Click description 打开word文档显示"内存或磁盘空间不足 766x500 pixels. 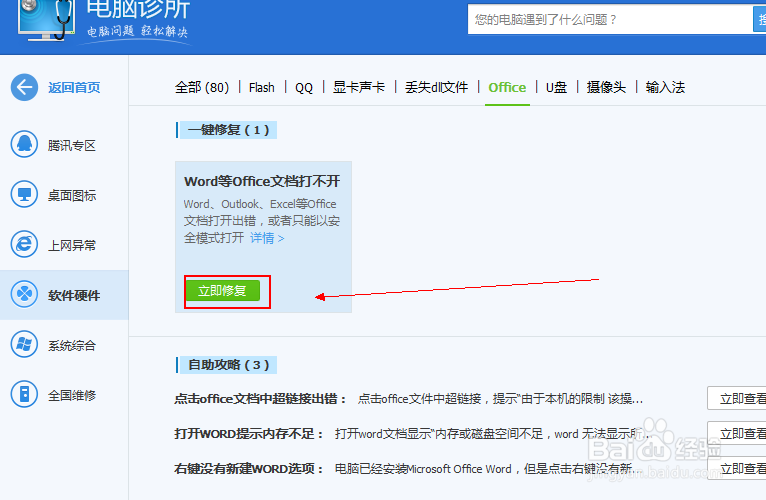pyautogui.click(x=493, y=434)
